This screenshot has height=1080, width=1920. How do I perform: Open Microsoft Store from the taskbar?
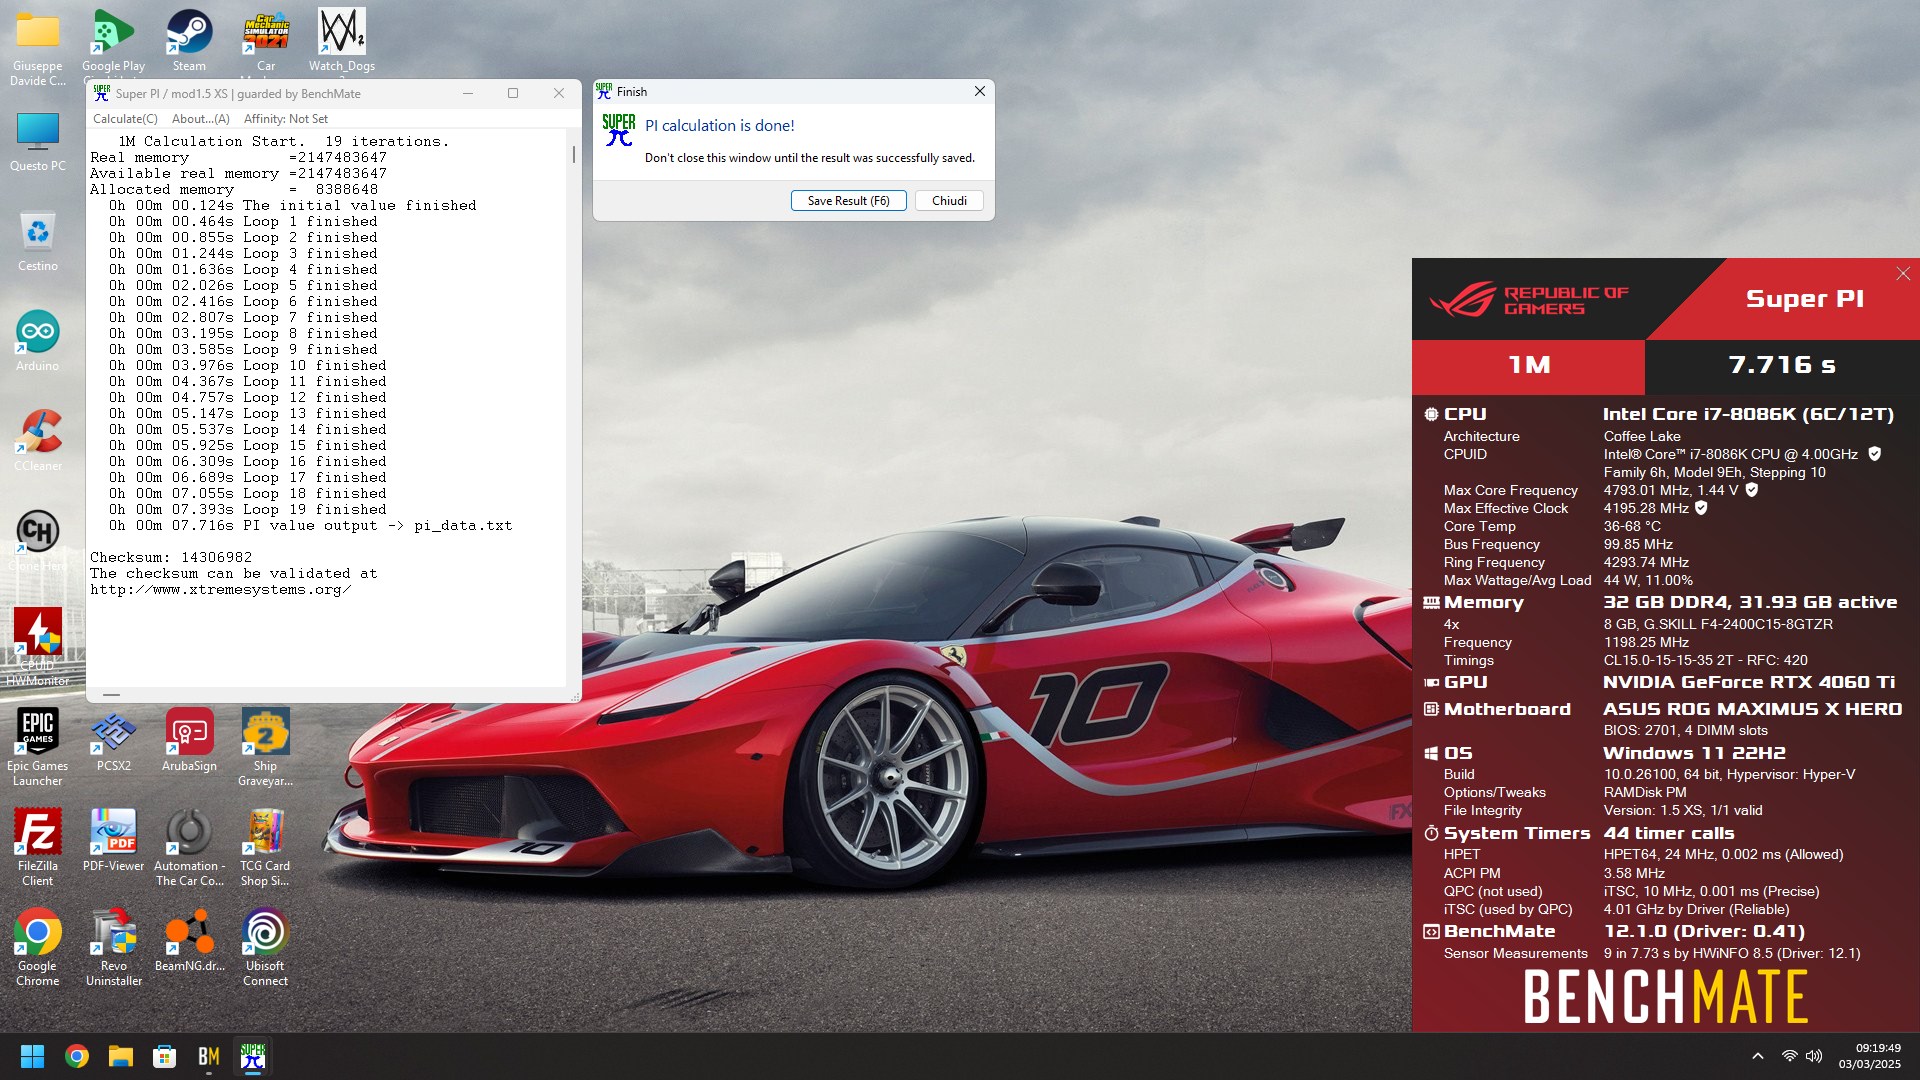164,1056
